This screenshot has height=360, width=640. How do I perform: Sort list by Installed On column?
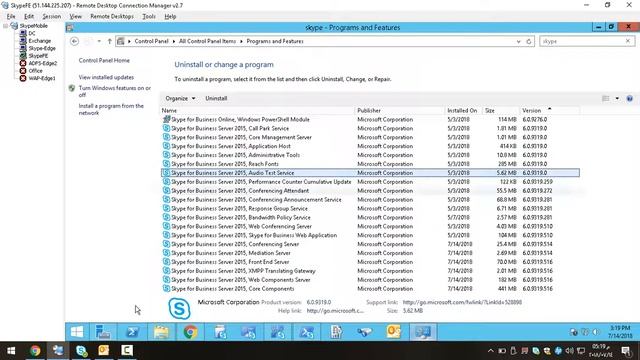coord(463,111)
